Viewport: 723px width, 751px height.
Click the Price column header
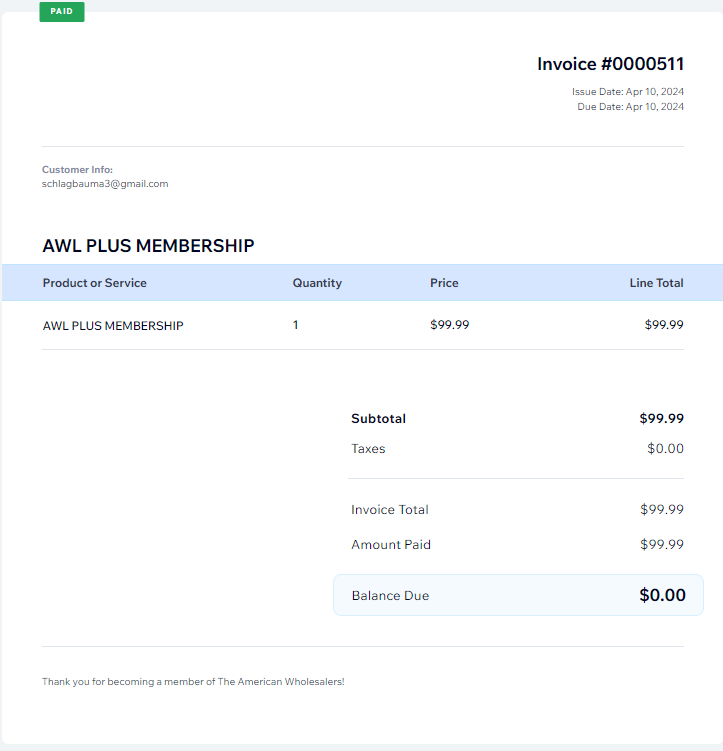click(x=444, y=283)
